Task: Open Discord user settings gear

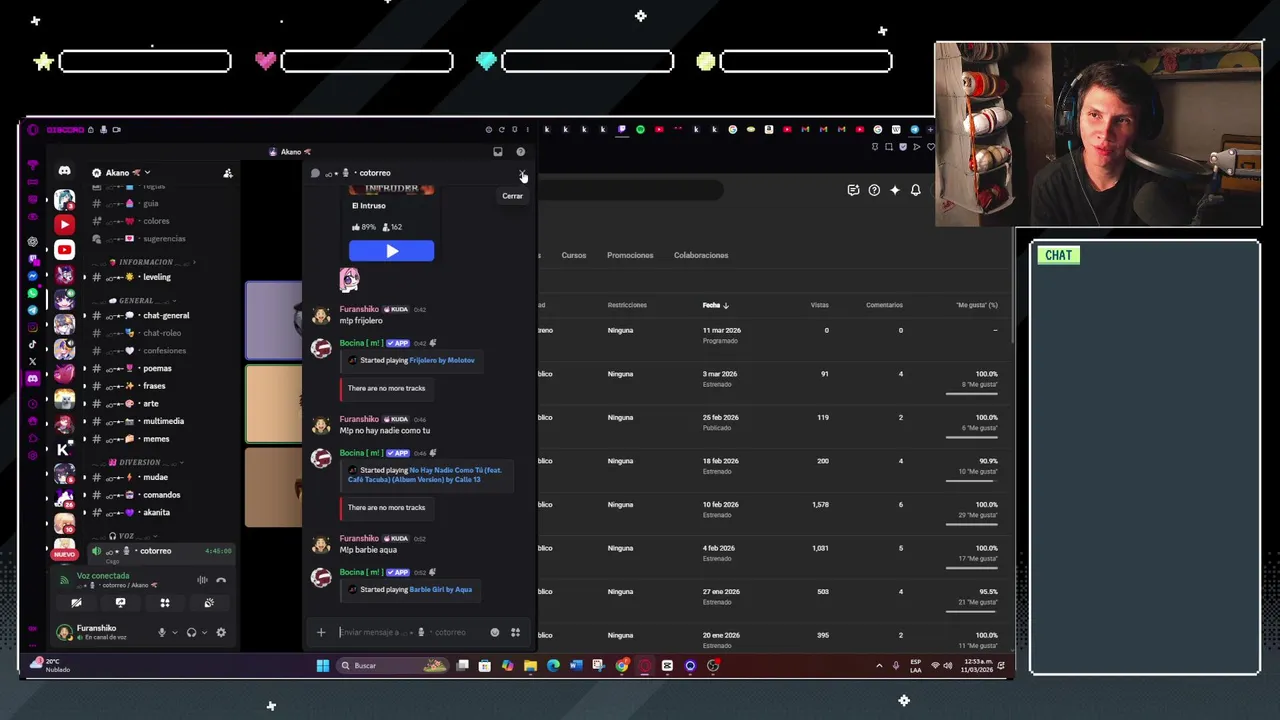Action: coord(221,632)
